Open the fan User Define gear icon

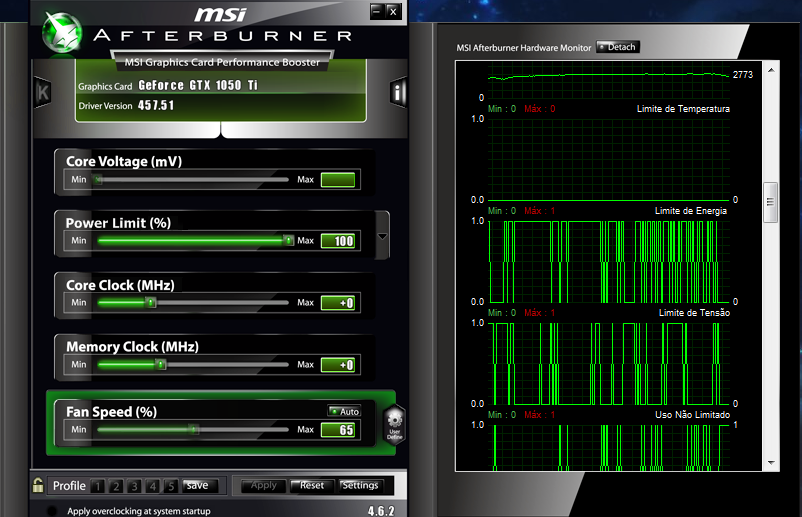394,424
